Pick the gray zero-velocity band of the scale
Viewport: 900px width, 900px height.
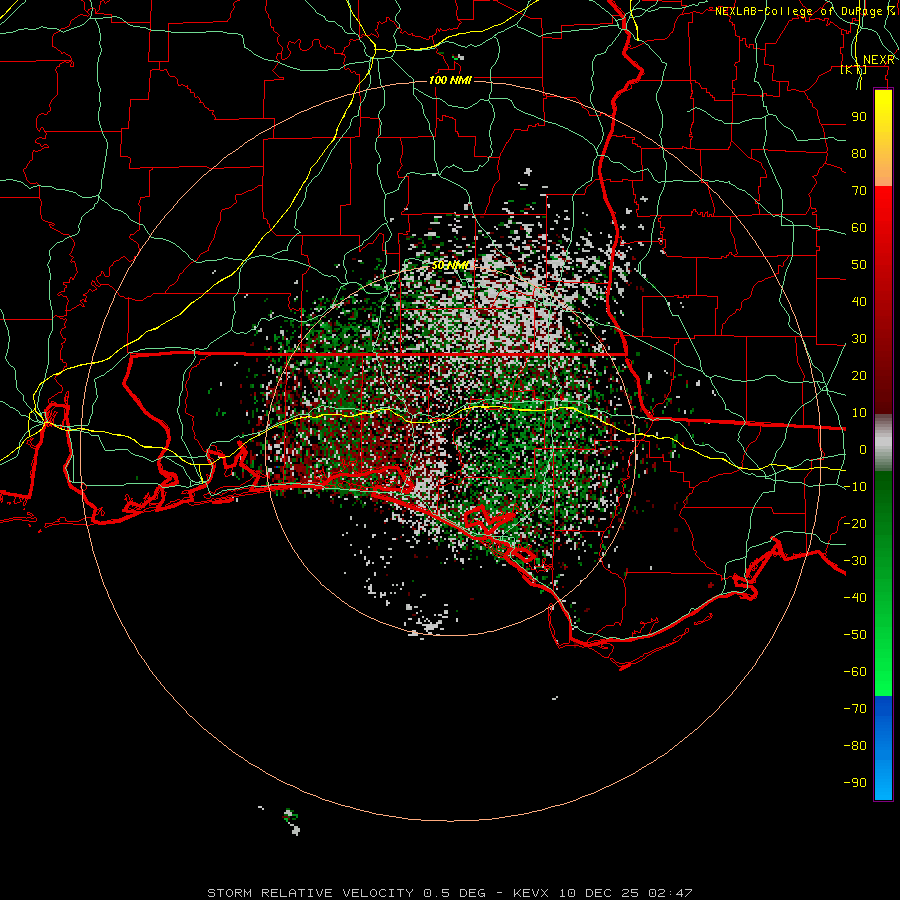[x=883, y=442]
